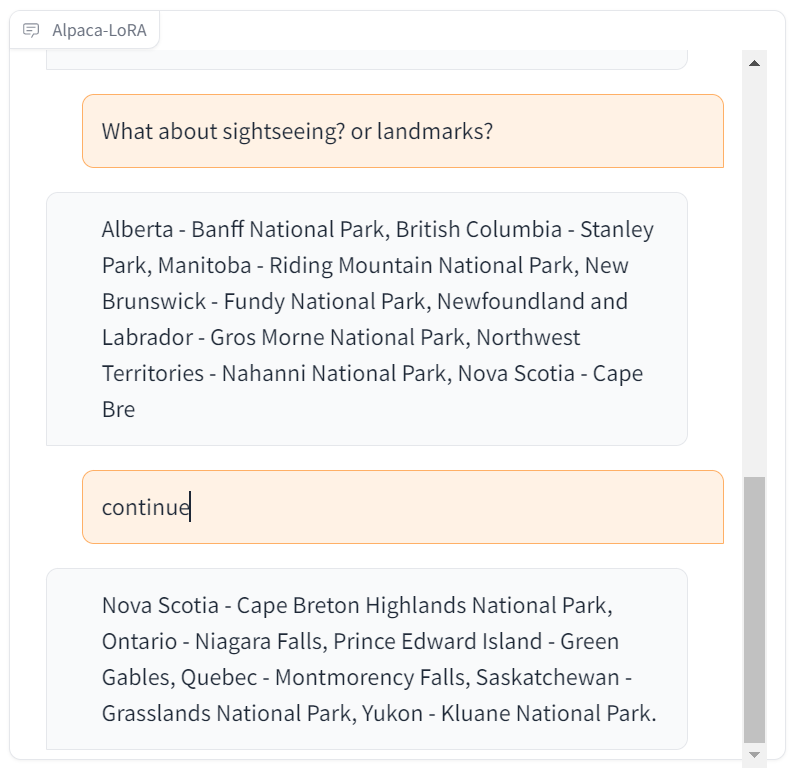Click the 'Gros Morne National Park' text

pyautogui.click(x=338, y=338)
